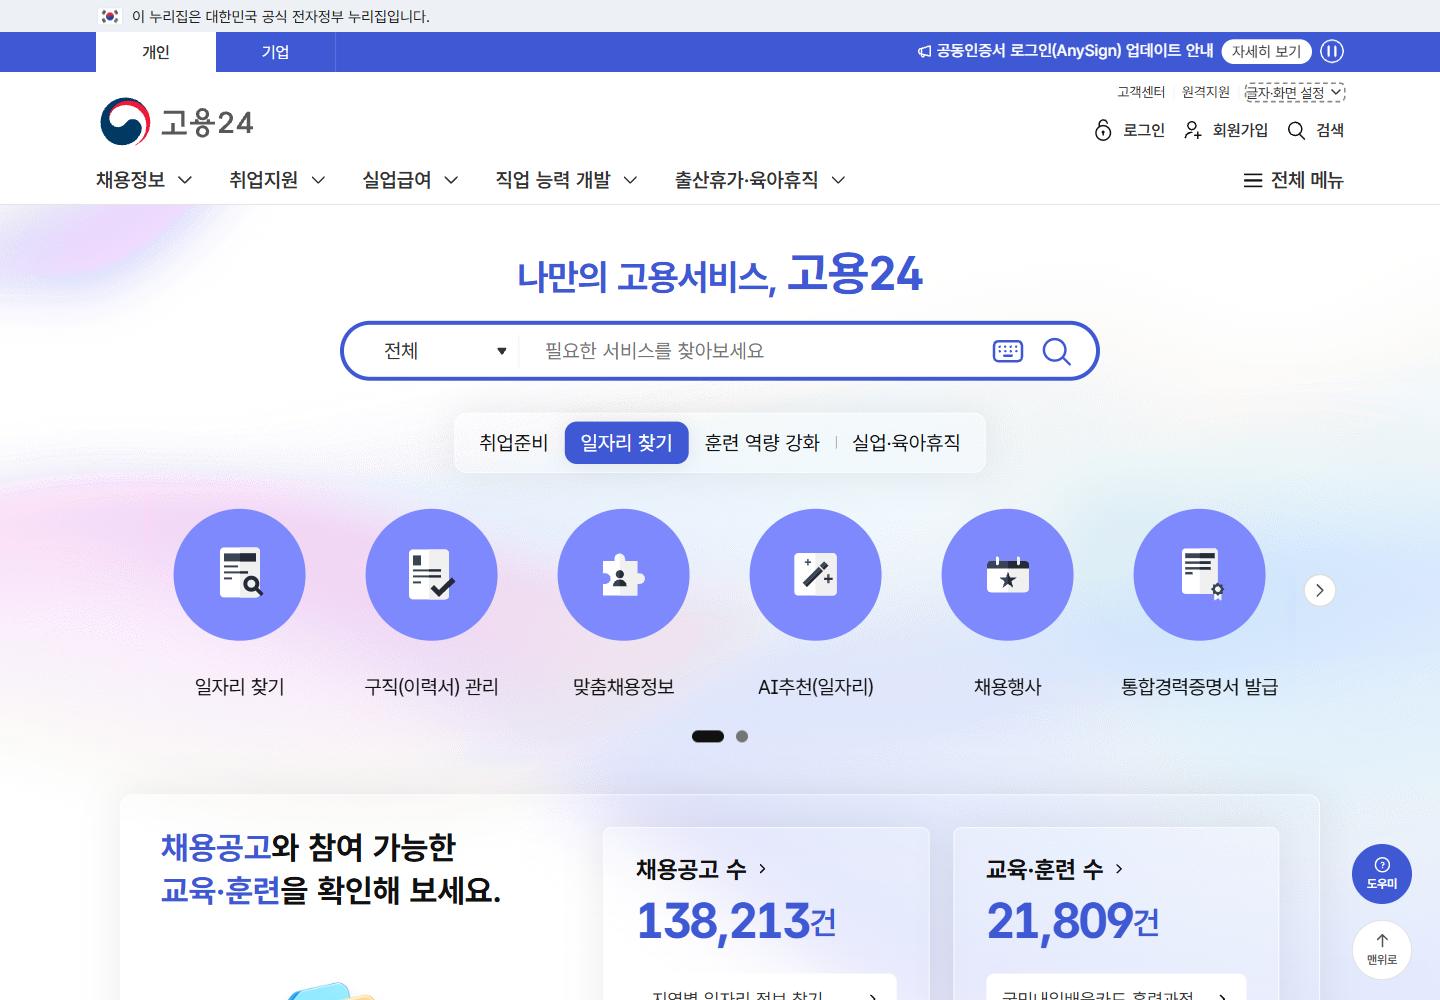Open the 전체 메뉴 hamburger icon

click(x=1252, y=180)
